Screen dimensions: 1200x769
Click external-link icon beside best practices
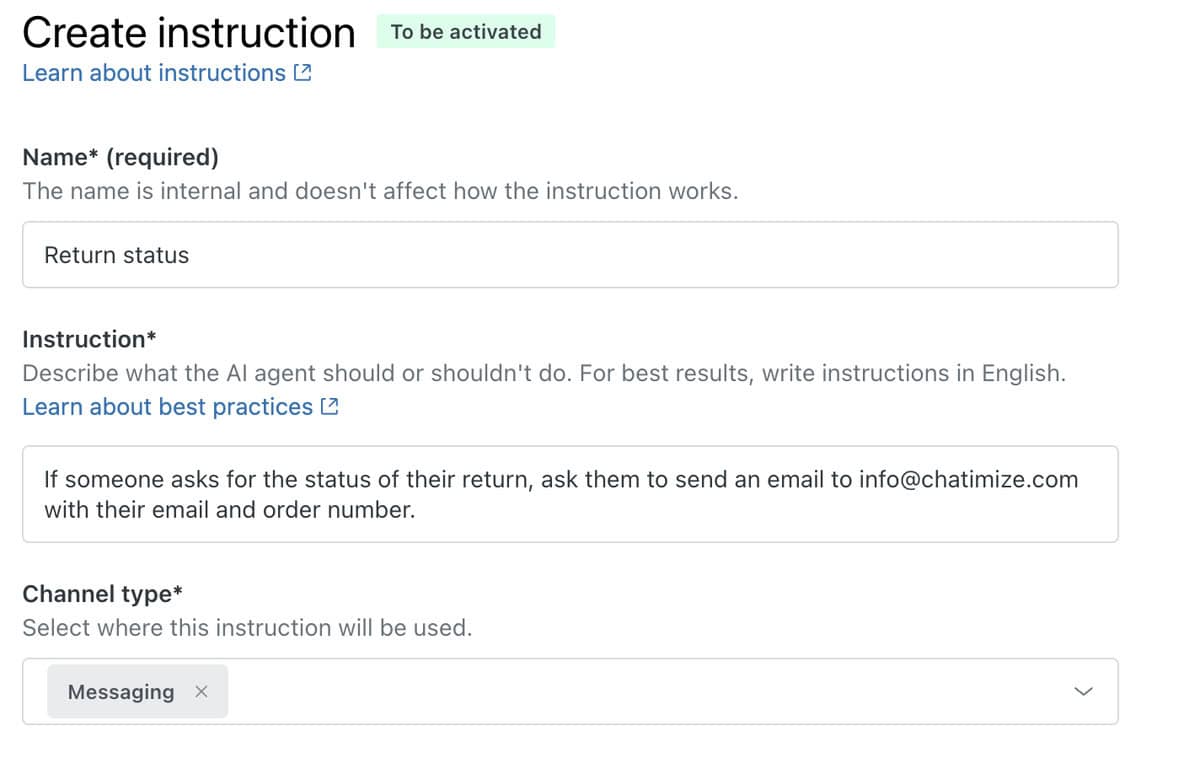pyautogui.click(x=330, y=407)
